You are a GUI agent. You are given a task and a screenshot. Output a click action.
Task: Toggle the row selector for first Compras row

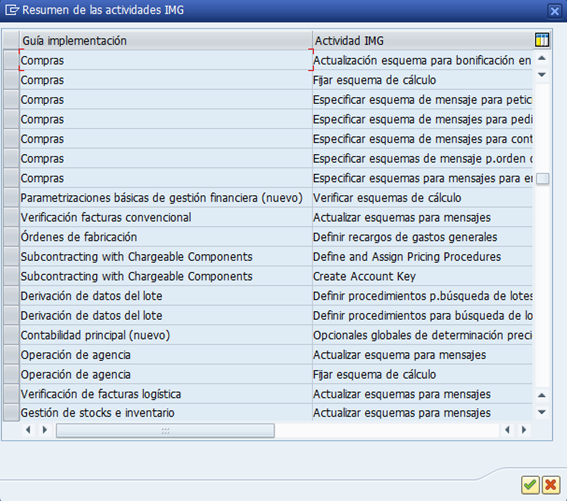pos(11,60)
